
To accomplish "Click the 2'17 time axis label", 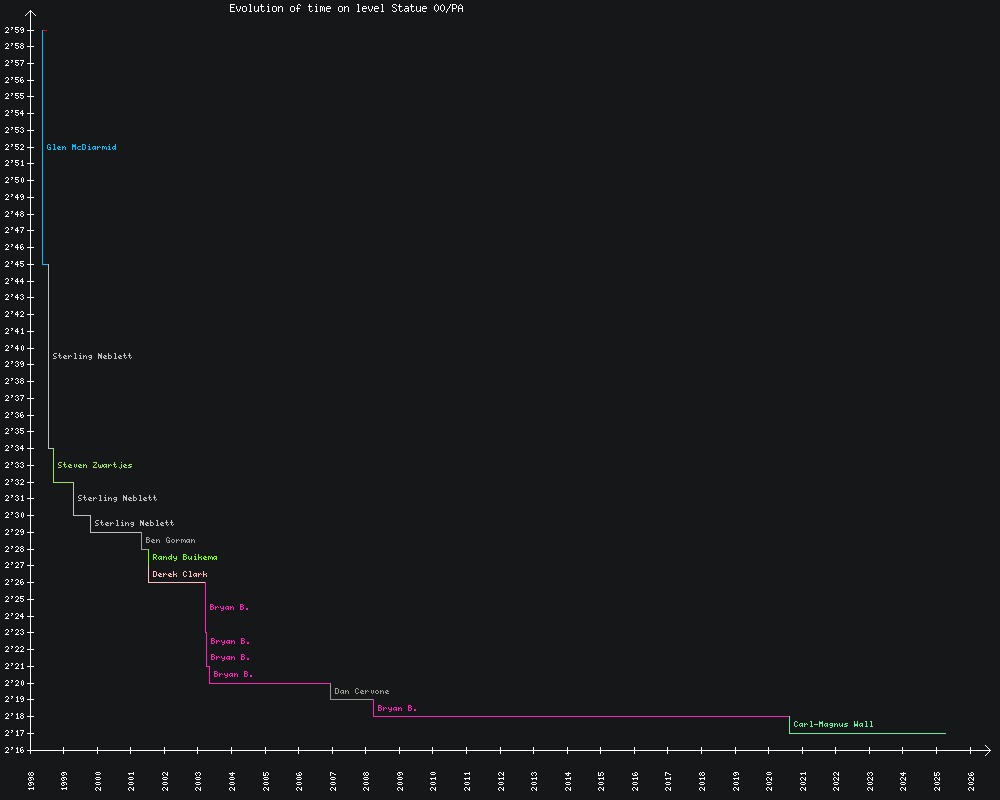I will [14, 733].
